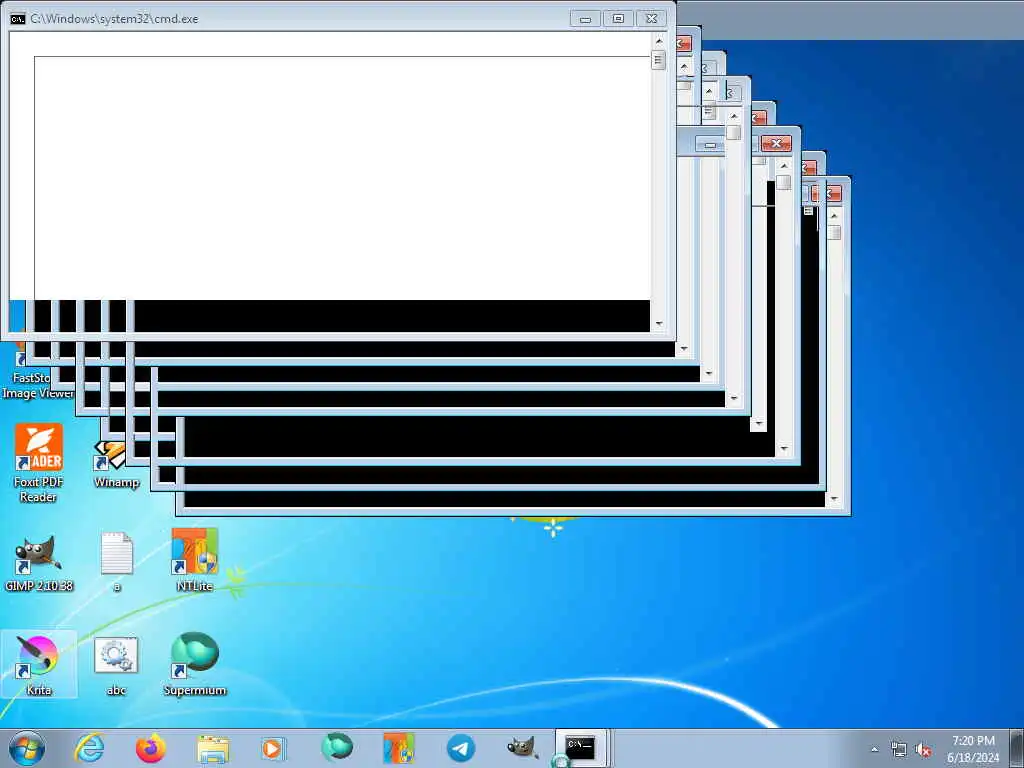
Task: Select the Foxit PDF Reader desktop icon
Action: [39, 462]
